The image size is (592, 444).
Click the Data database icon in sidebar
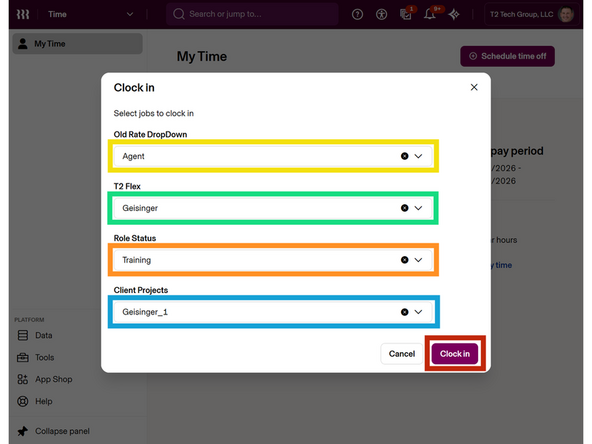23,335
